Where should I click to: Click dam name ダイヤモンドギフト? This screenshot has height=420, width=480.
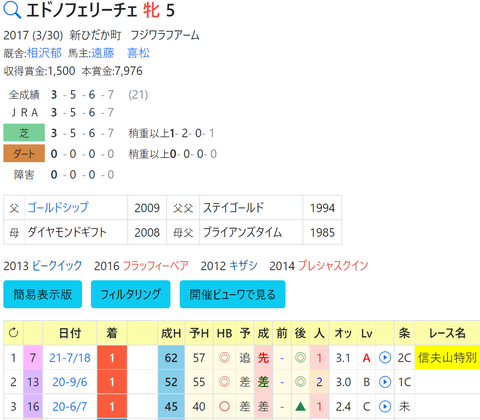pos(67,232)
